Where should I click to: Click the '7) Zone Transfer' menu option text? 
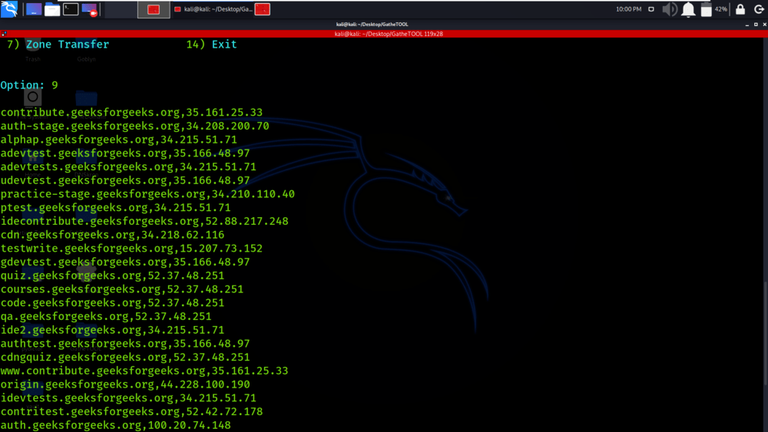click(58, 44)
